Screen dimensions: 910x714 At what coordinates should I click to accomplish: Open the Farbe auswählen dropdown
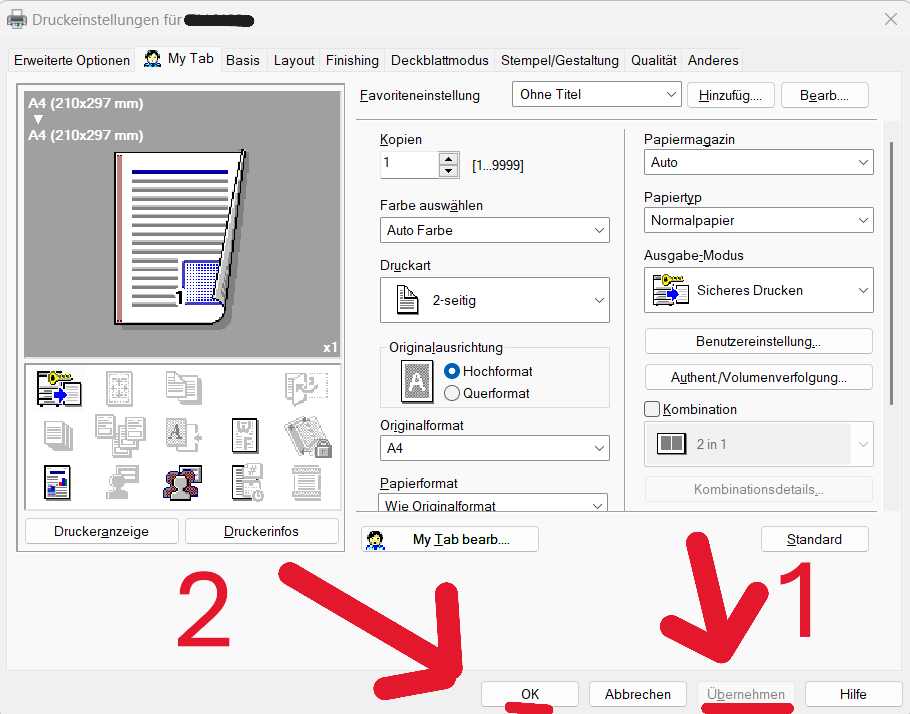(494, 230)
